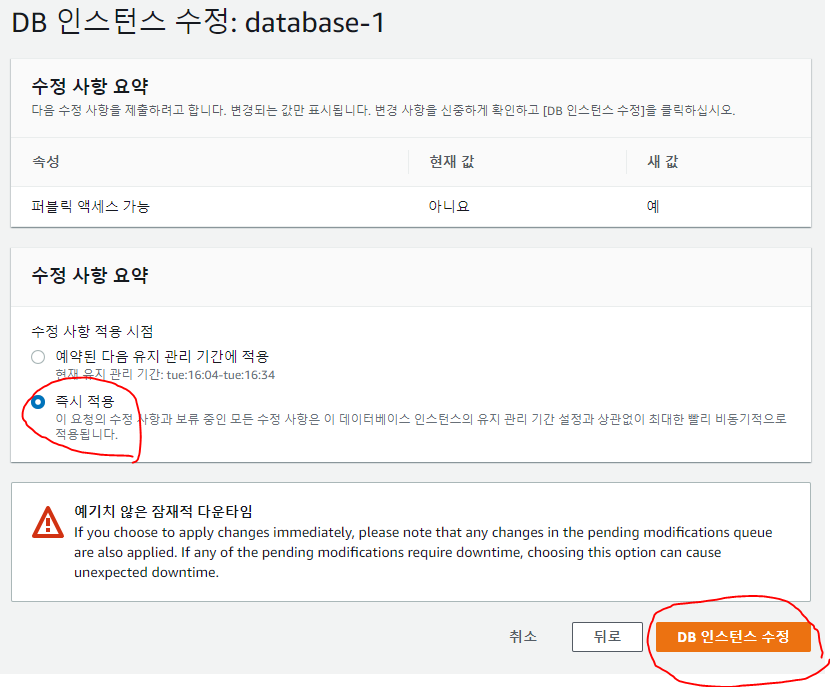
Task: Click the orange 'DB 인스턴스 수정' button
Action: click(733, 637)
